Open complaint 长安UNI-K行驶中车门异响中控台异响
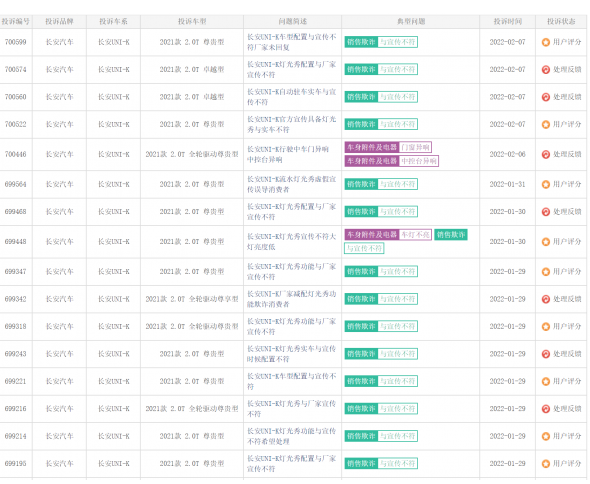Viewport: 590px width, 484px height. tap(288, 154)
